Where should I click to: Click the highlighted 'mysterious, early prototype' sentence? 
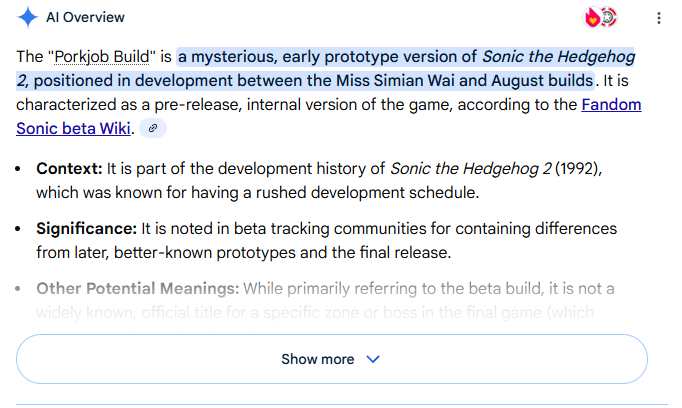[330, 56]
